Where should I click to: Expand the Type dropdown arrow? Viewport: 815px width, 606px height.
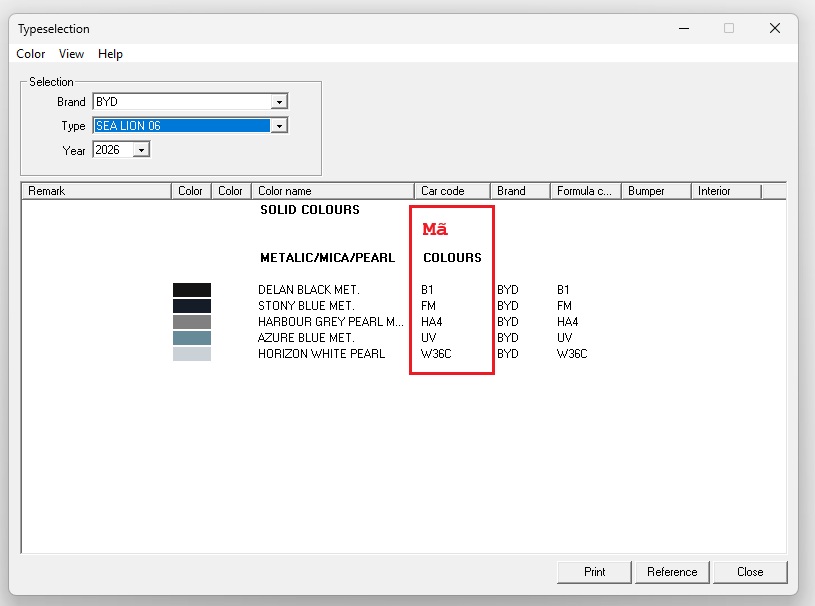point(279,126)
